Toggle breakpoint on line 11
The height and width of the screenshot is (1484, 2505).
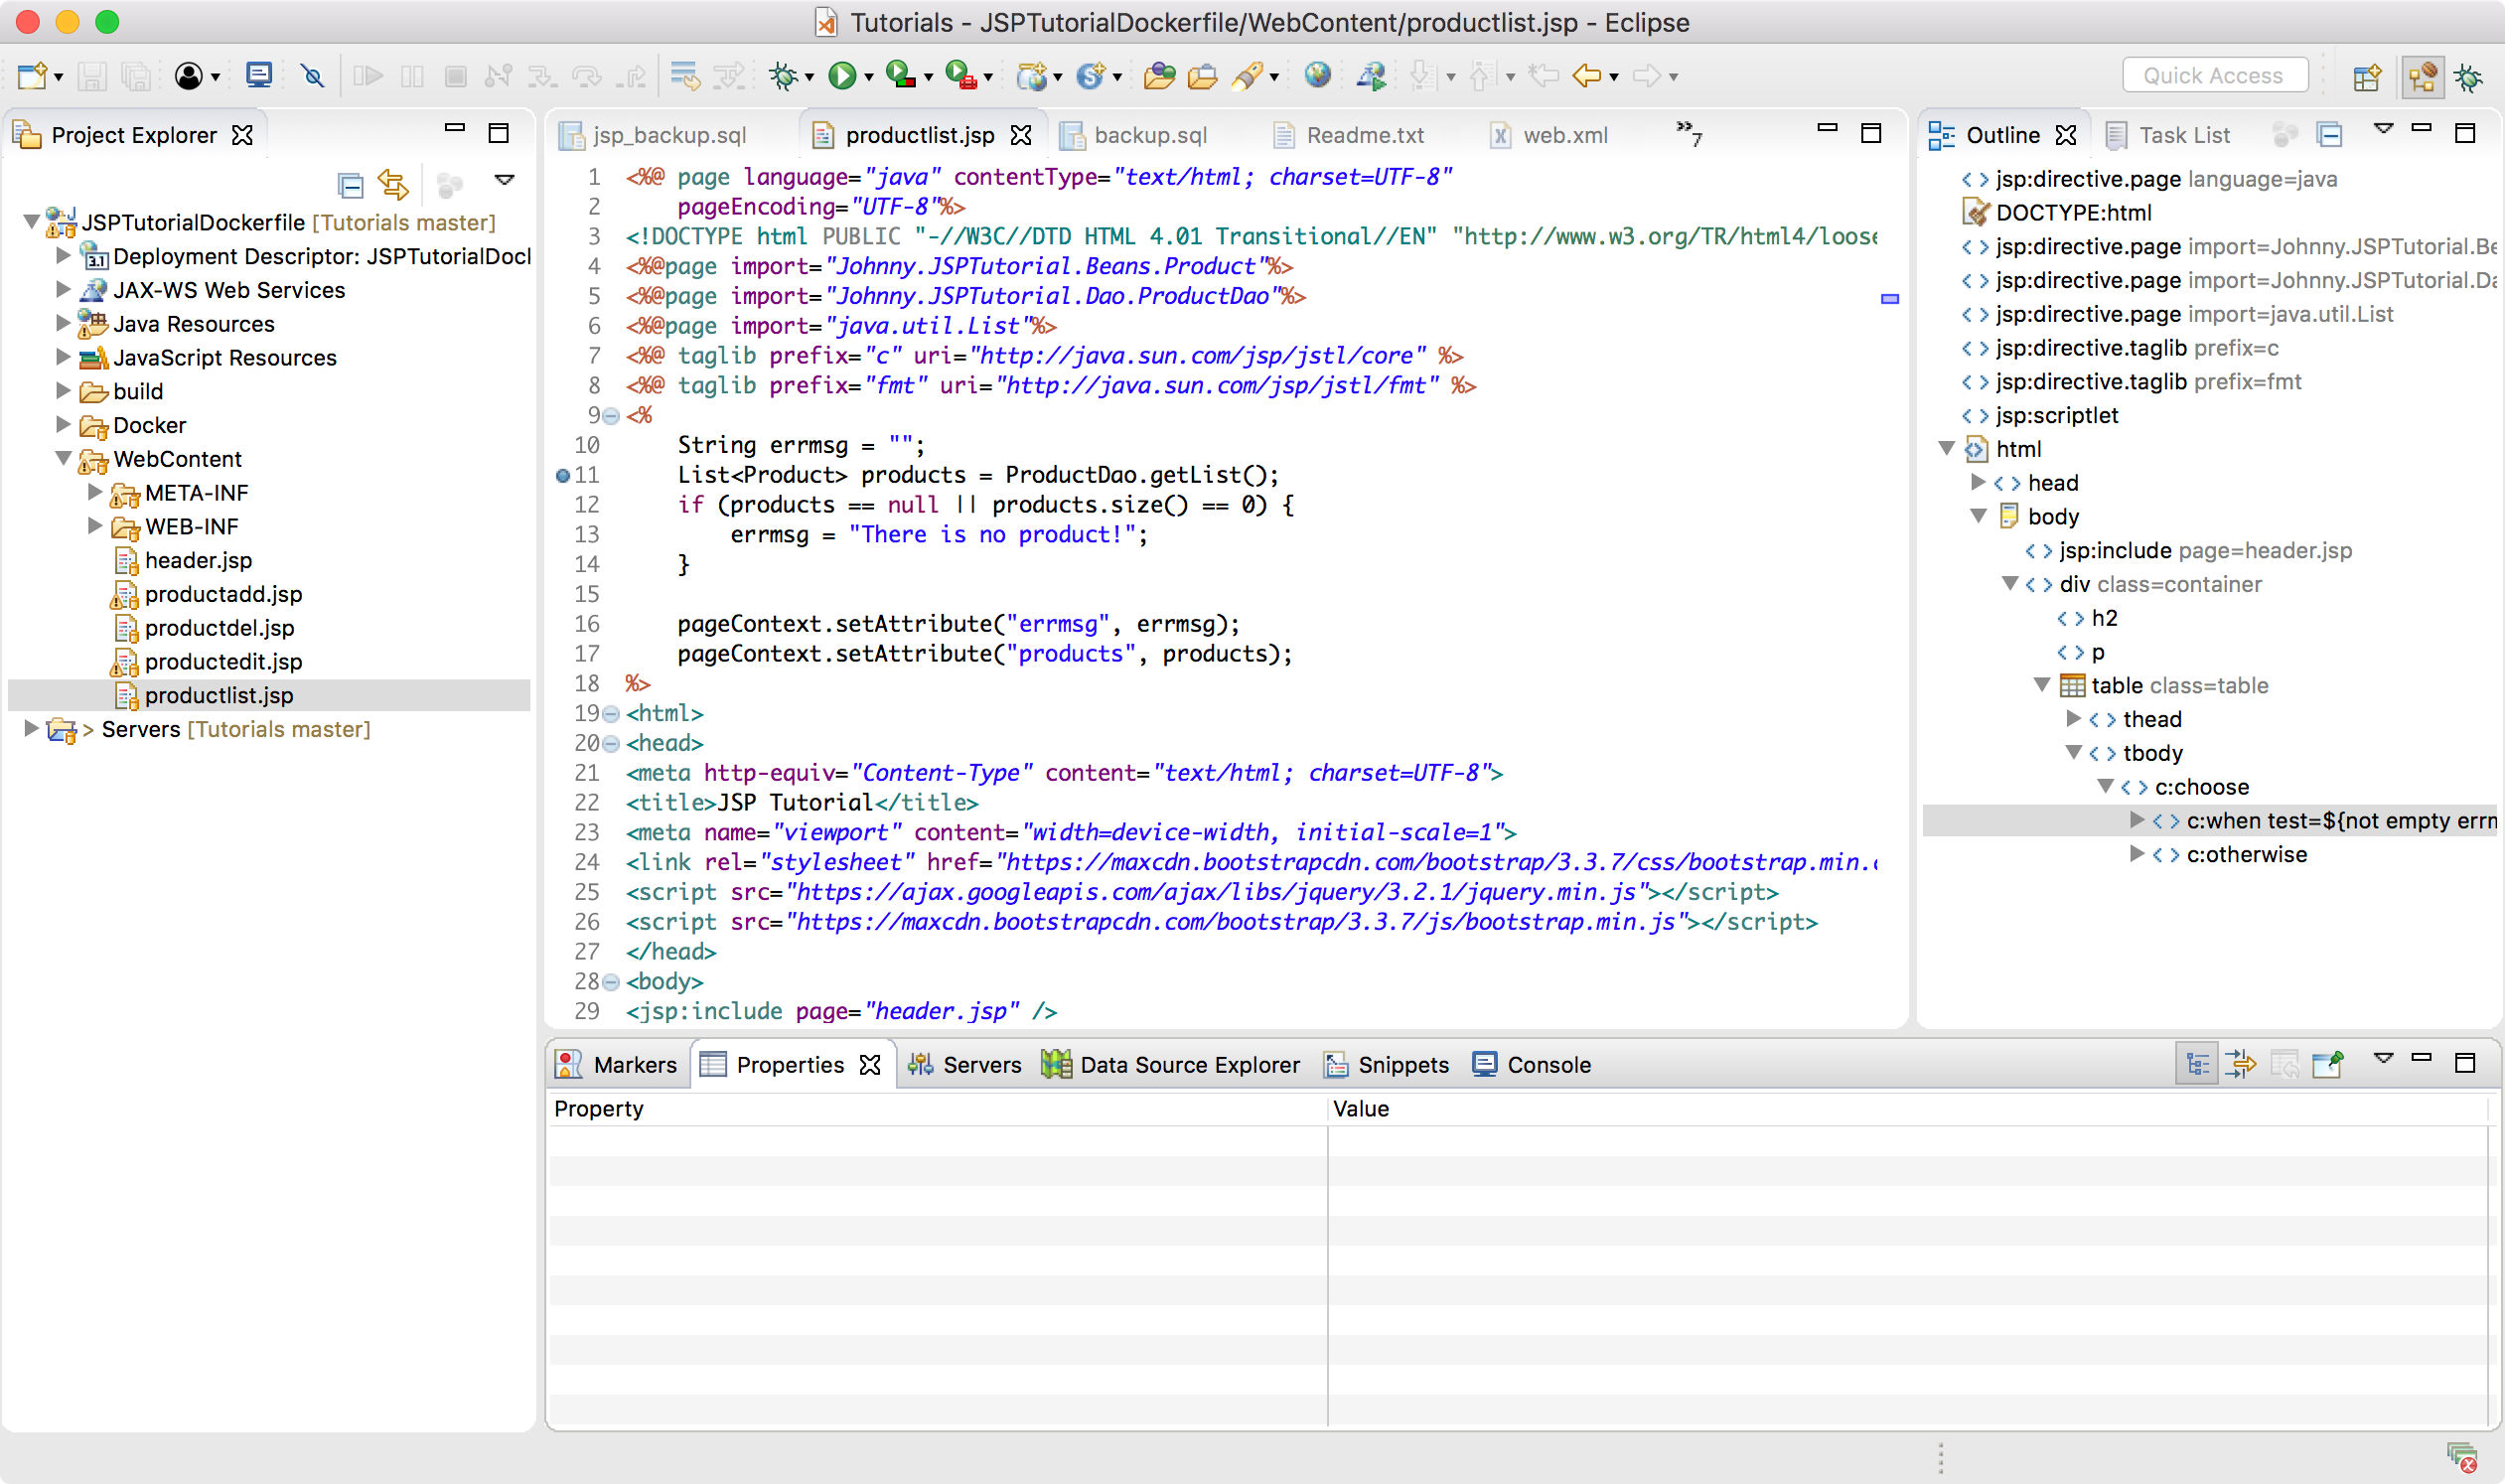coord(560,475)
